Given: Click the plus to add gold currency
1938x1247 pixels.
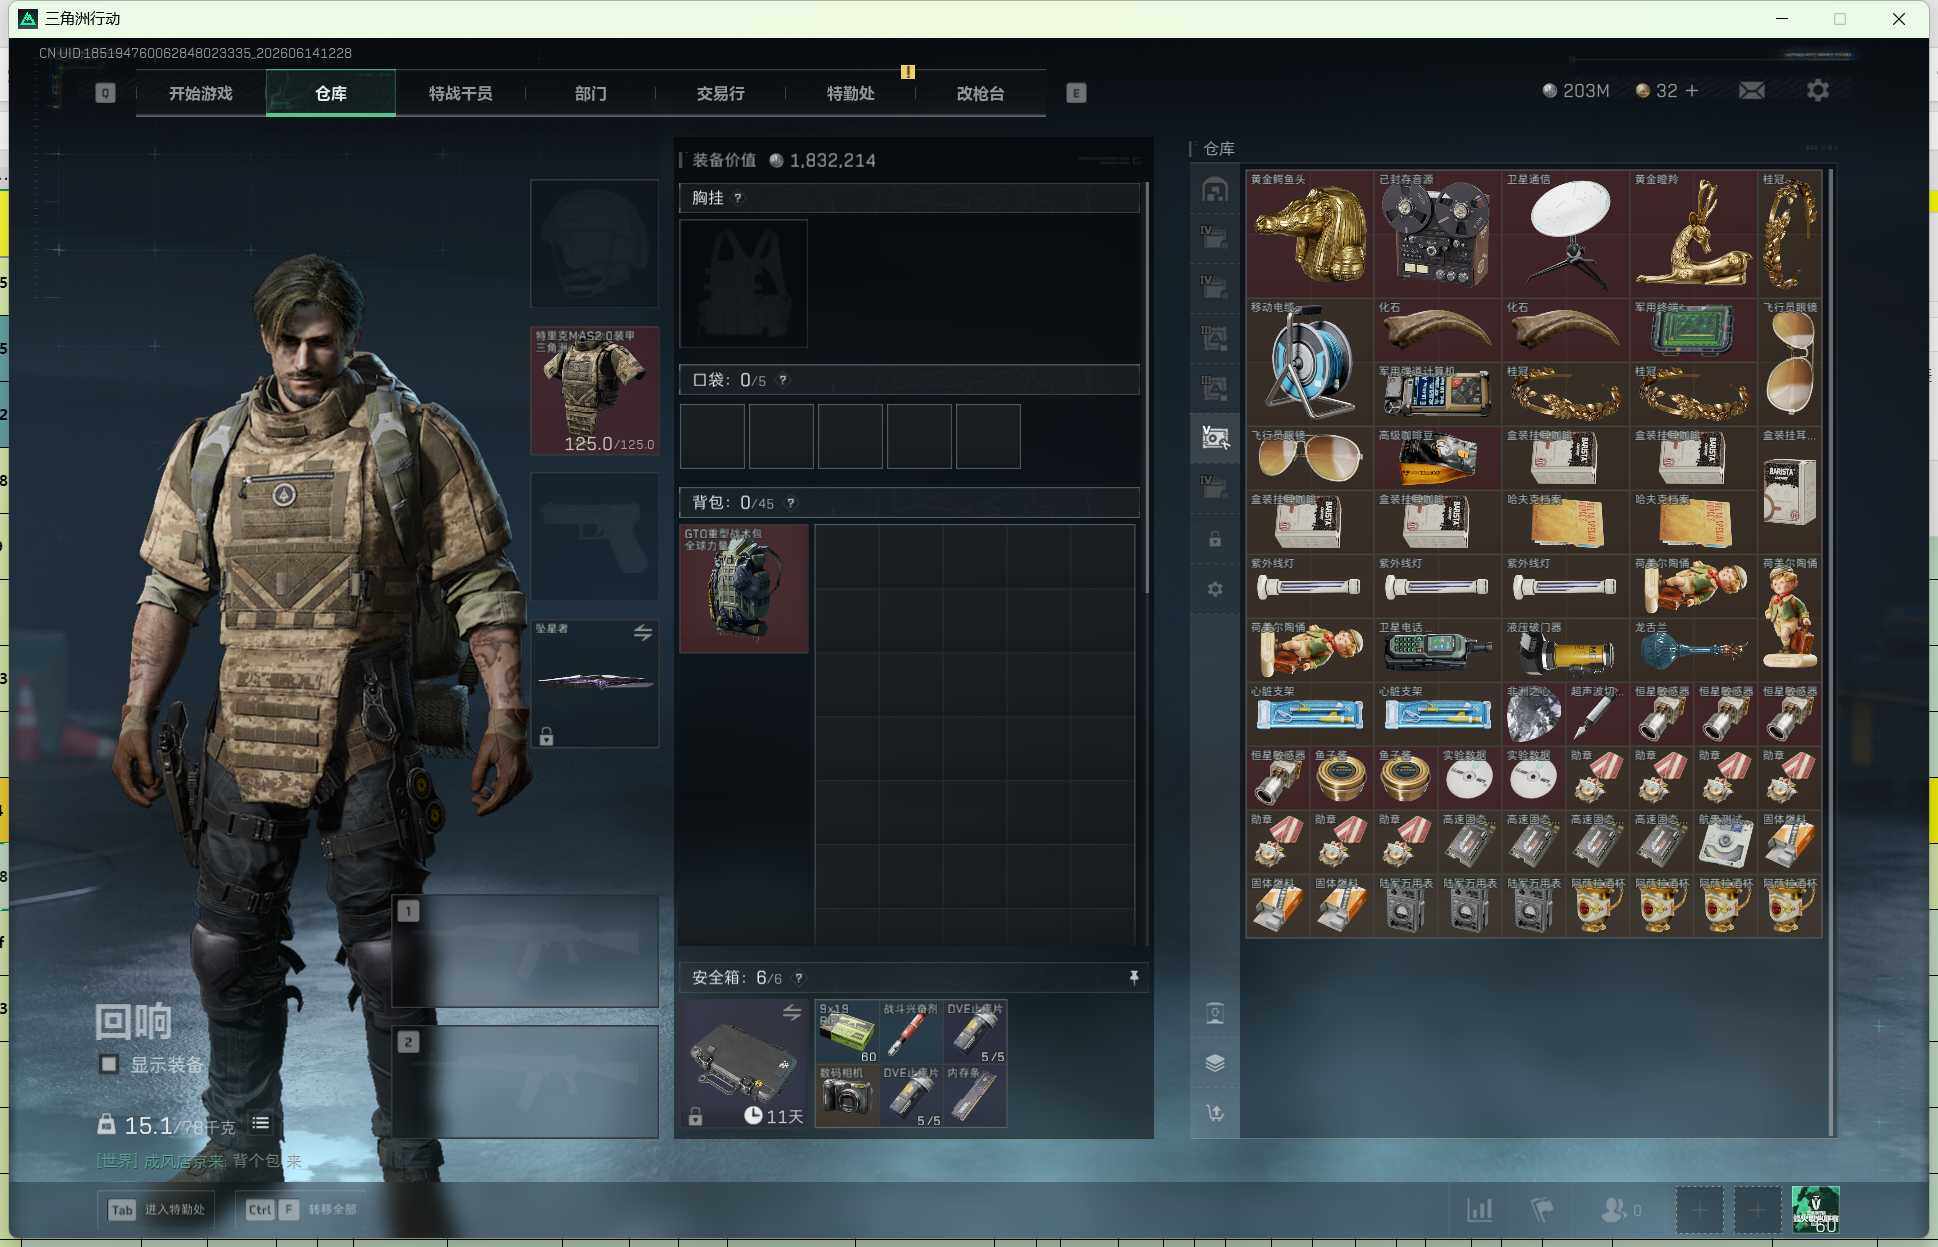Looking at the screenshot, I should pyautogui.click(x=1692, y=91).
